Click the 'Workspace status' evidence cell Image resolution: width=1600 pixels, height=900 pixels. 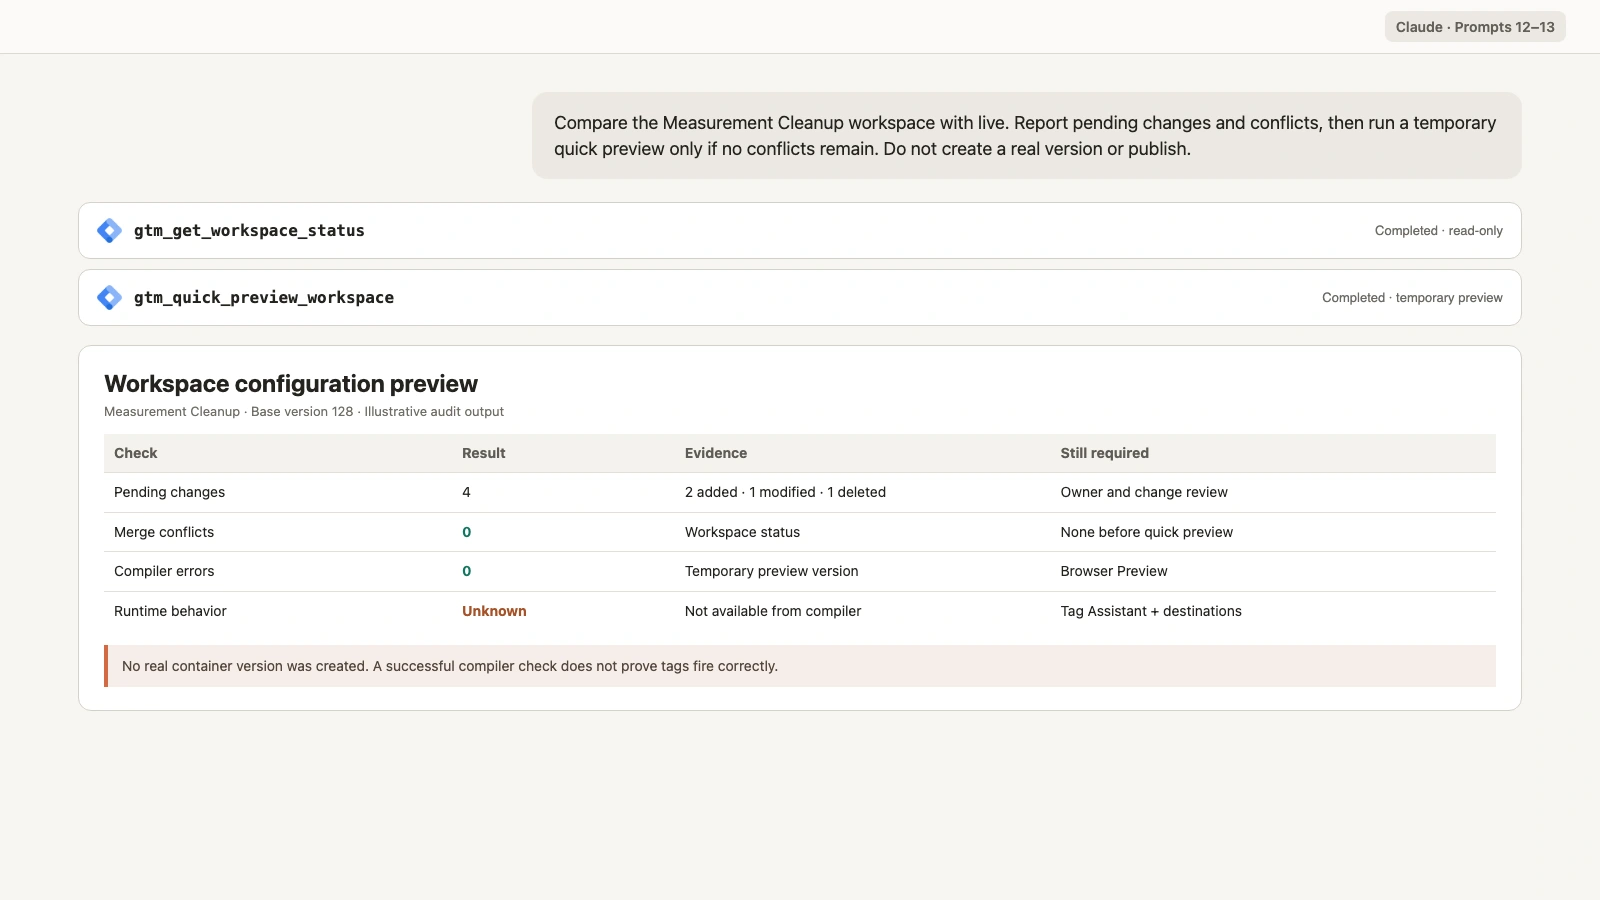[742, 532]
